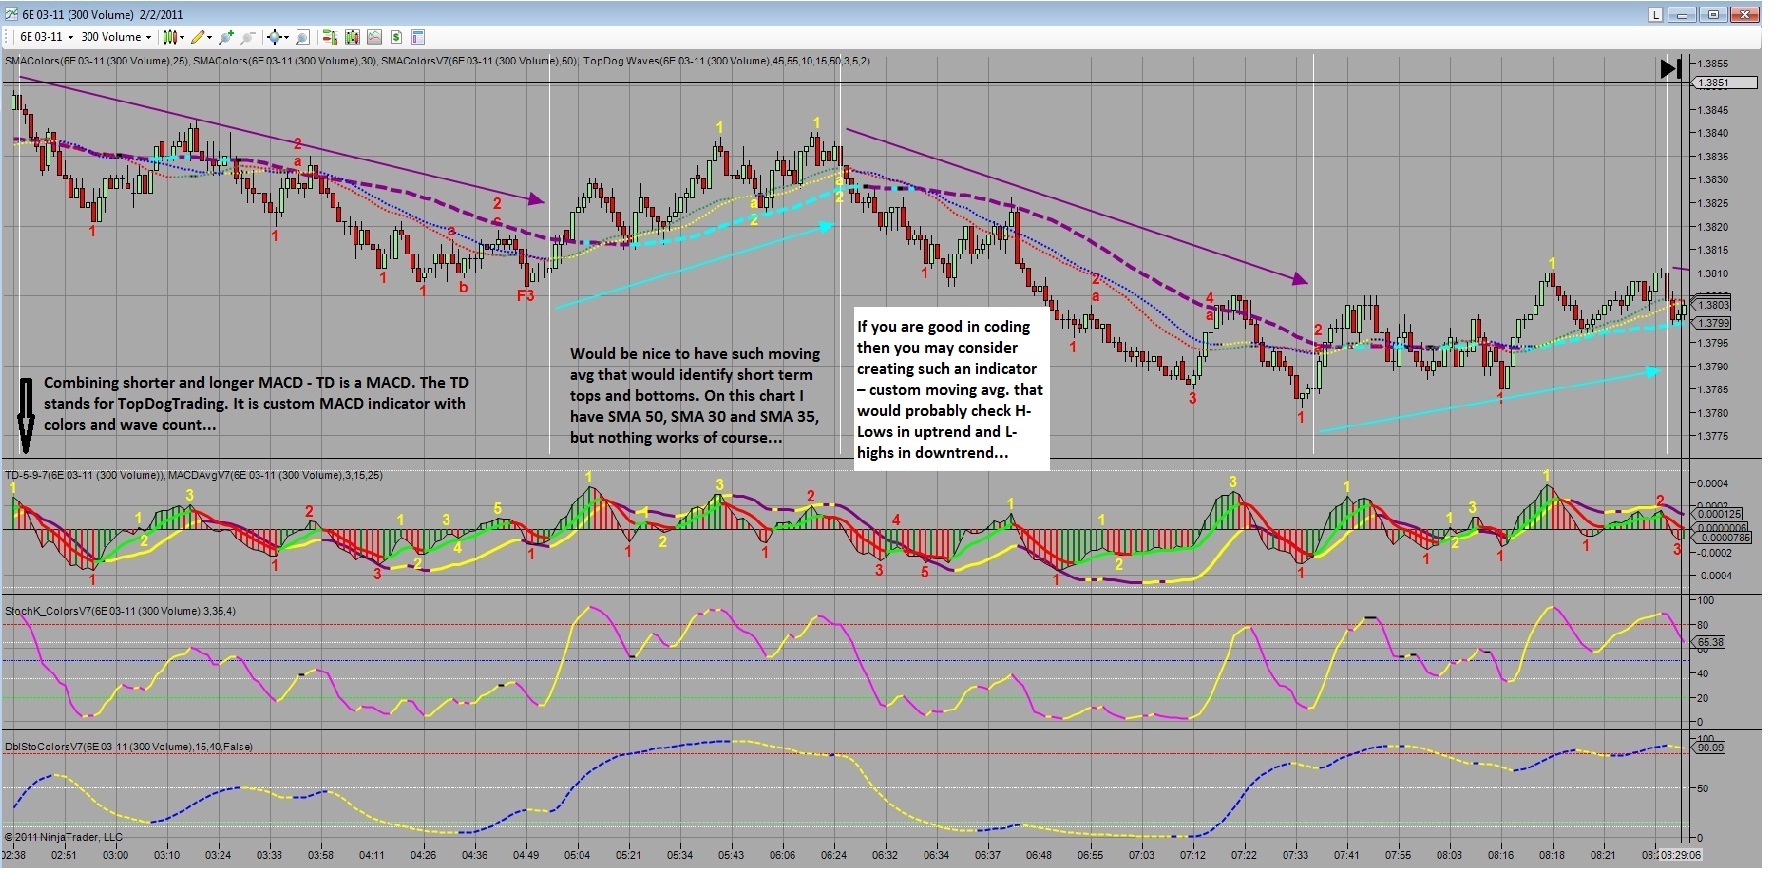Click the 06:24 time axis label

tap(833, 855)
